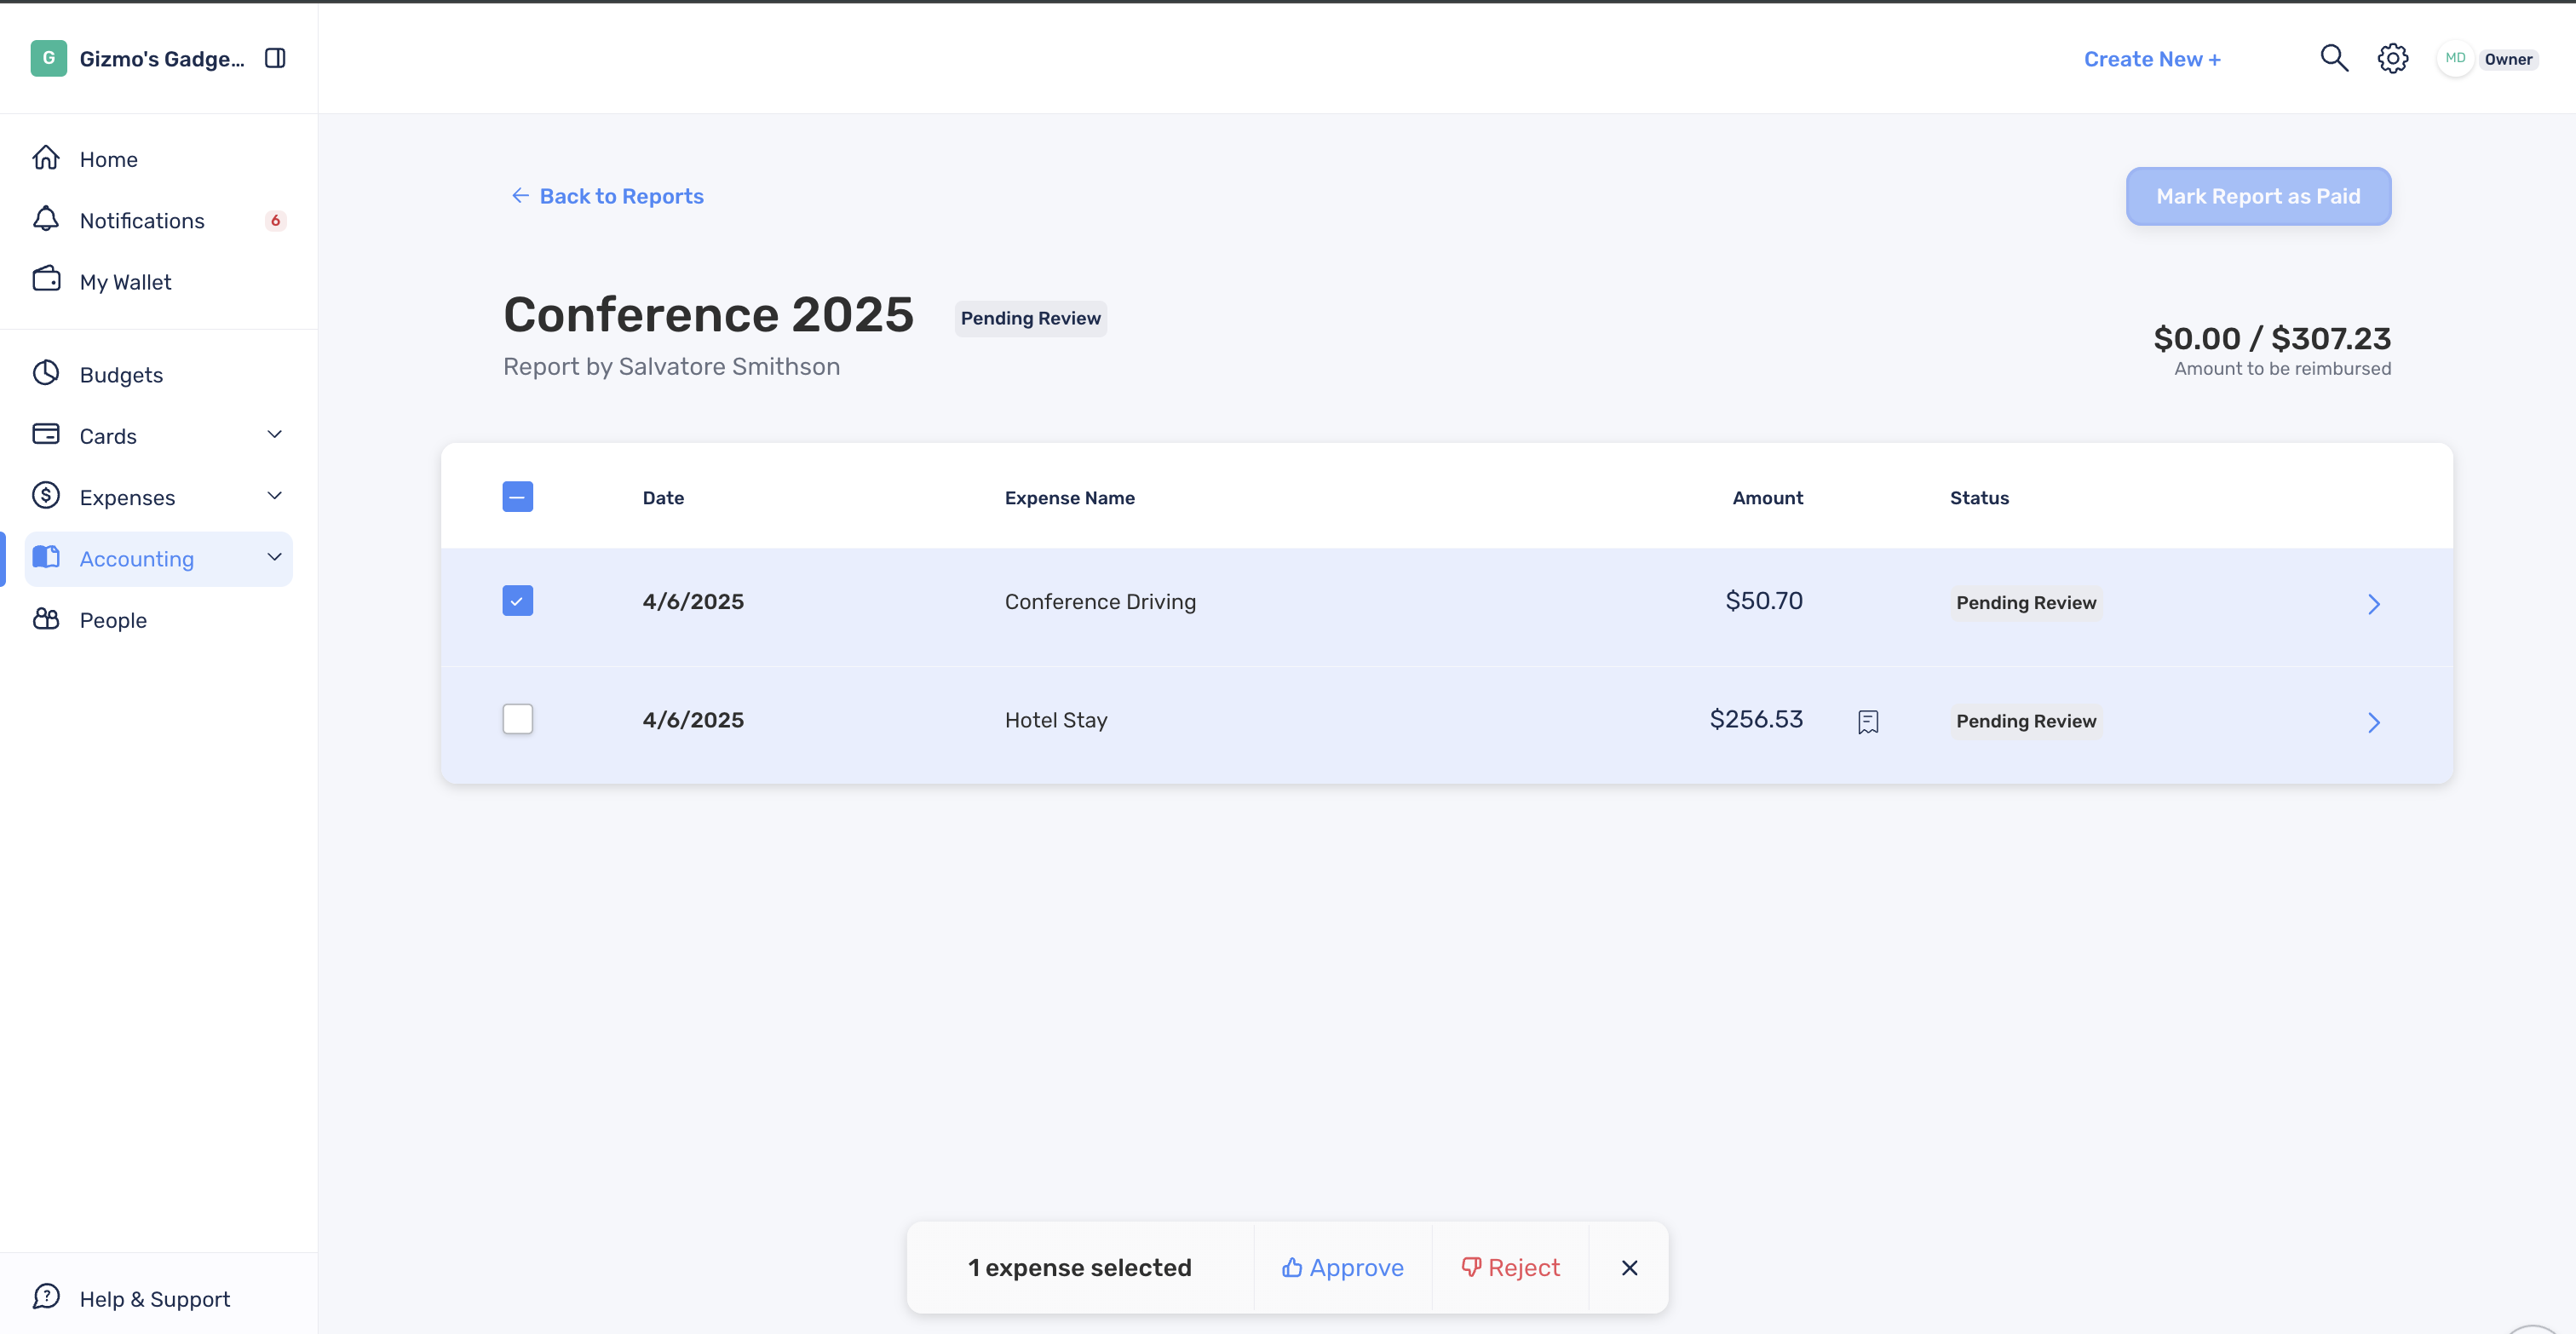Click the Gizmo's Gadge... workspace name
Image resolution: width=2576 pixels, height=1334 pixels.
pos(162,59)
